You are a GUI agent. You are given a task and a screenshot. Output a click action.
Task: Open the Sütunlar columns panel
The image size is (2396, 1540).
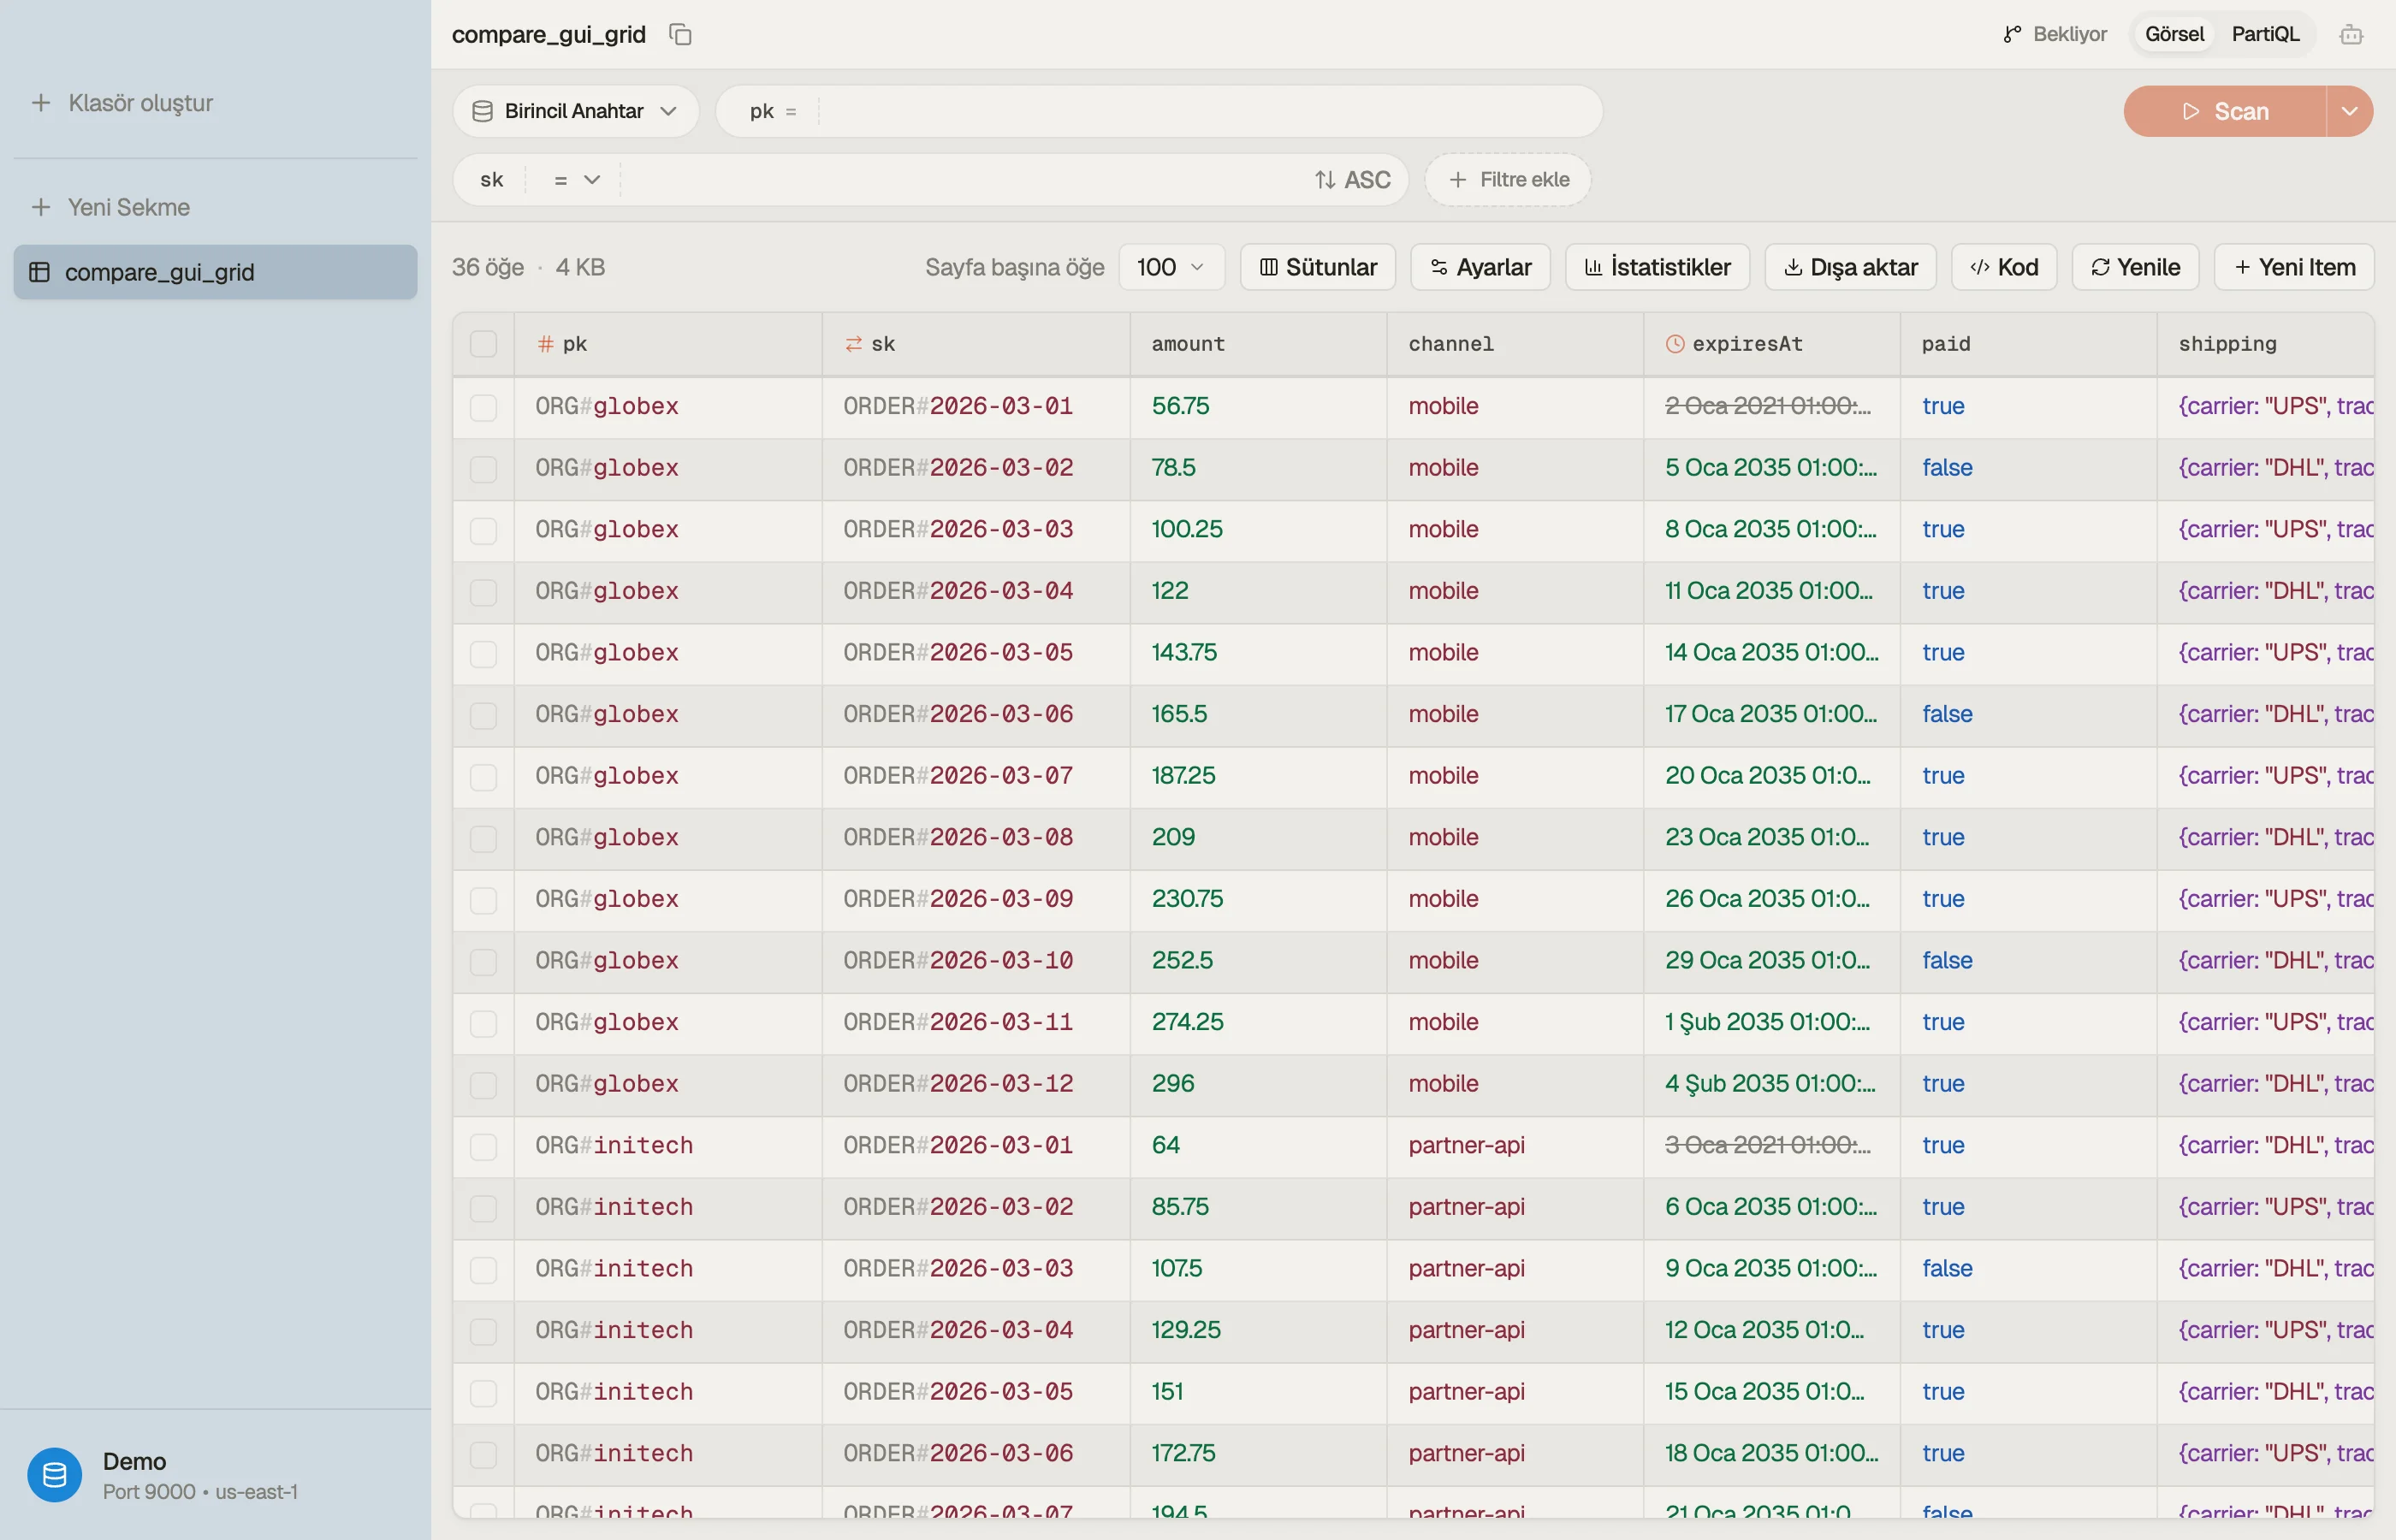coord(1317,267)
